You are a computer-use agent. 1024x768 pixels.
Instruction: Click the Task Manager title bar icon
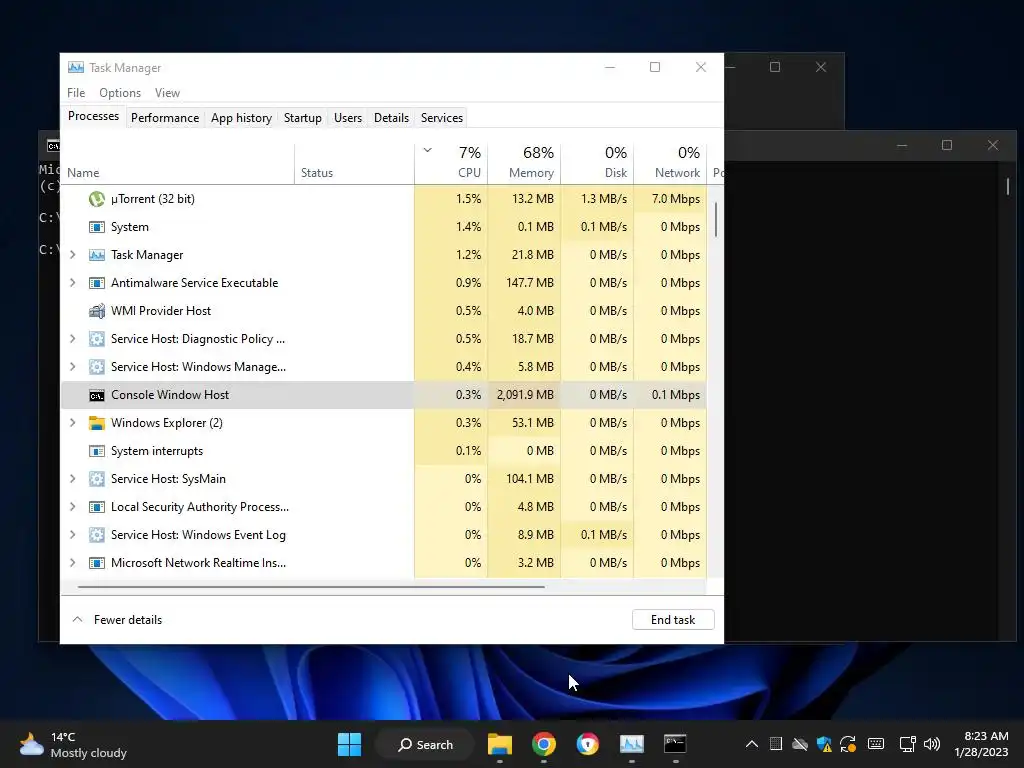click(76, 67)
